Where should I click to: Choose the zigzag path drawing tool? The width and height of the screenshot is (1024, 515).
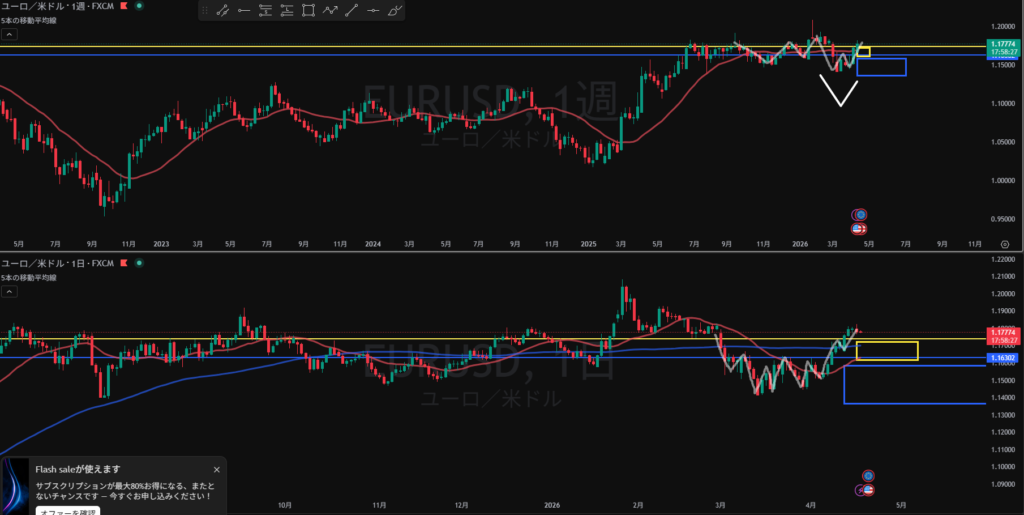pos(330,11)
